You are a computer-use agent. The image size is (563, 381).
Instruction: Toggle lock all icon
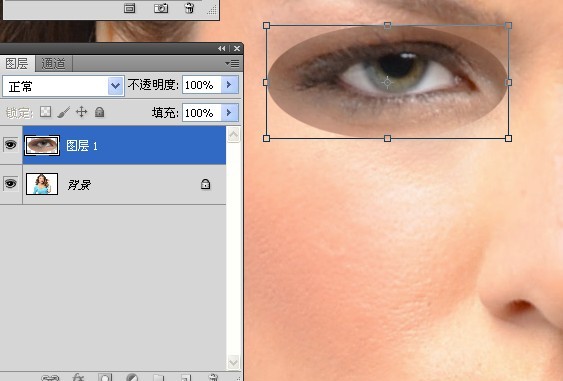click(x=99, y=112)
